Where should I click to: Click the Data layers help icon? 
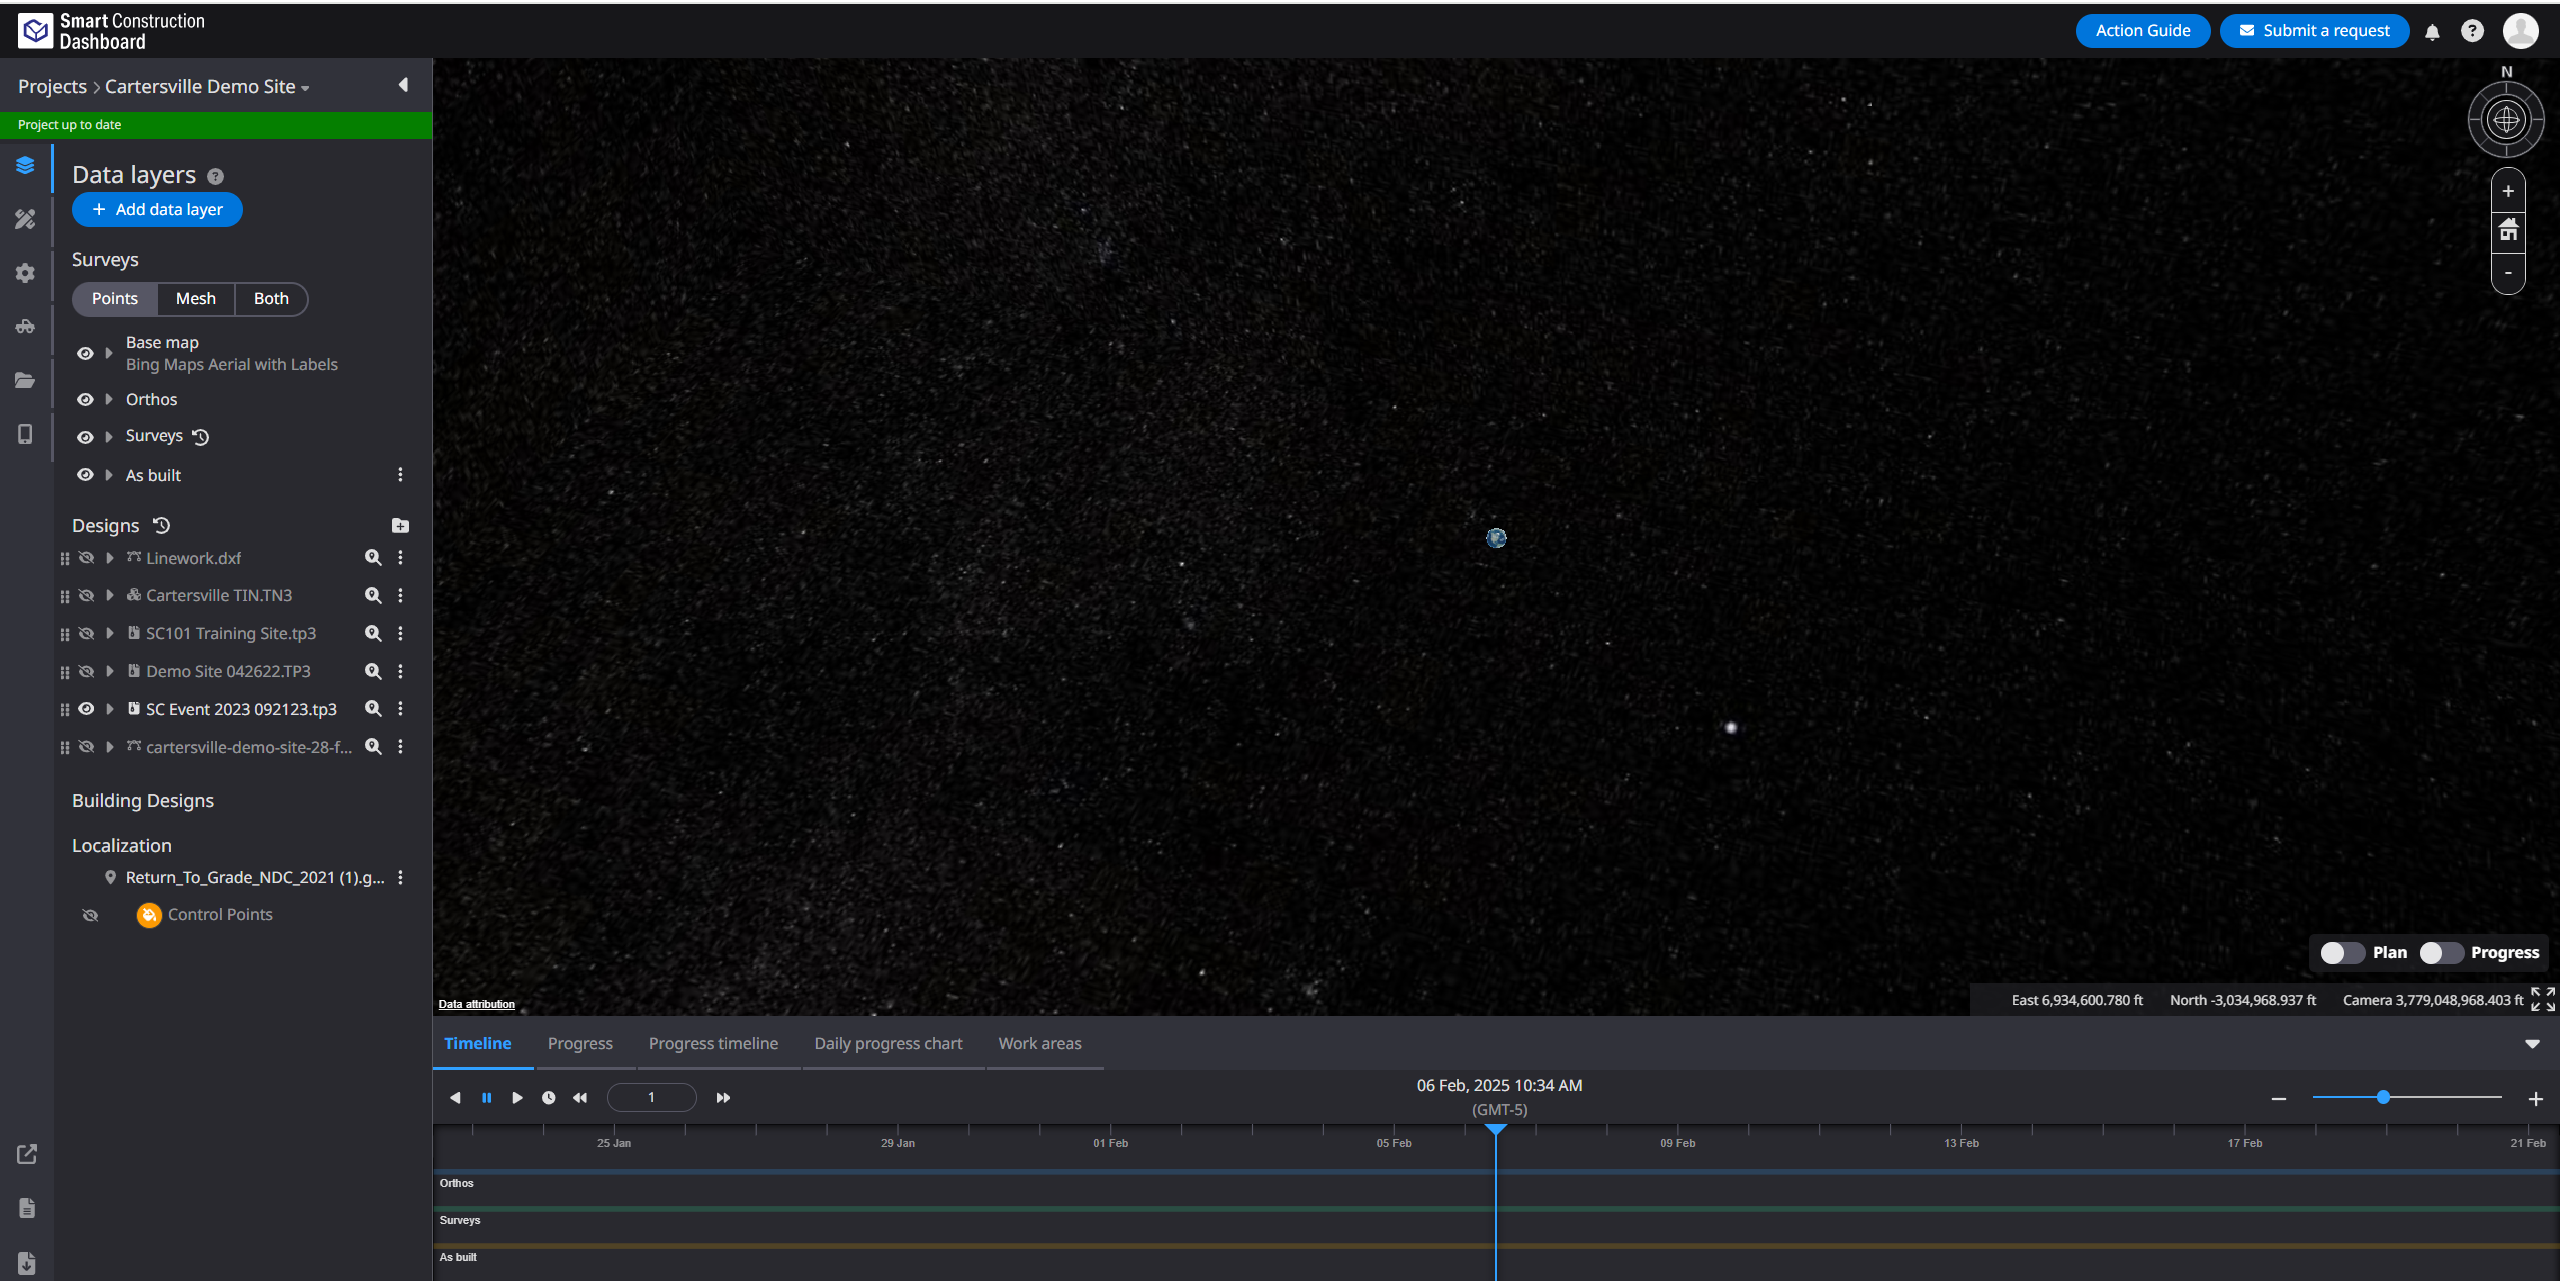click(215, 176)
